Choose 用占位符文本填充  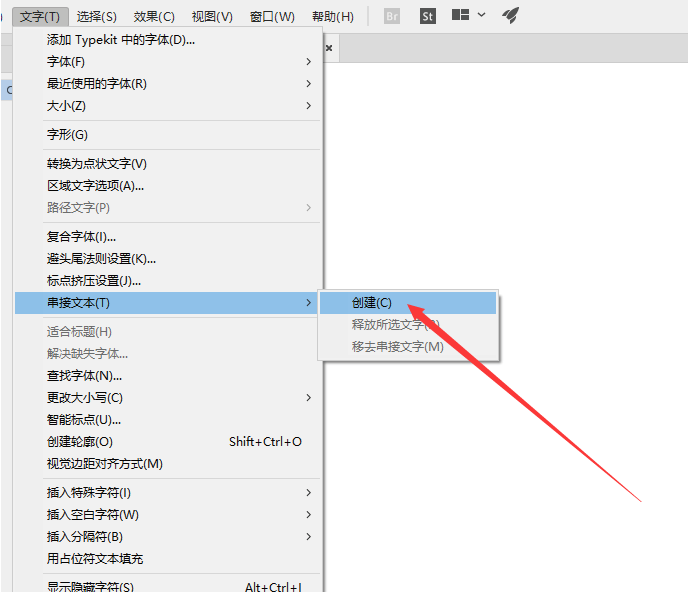tap(168, 558)
